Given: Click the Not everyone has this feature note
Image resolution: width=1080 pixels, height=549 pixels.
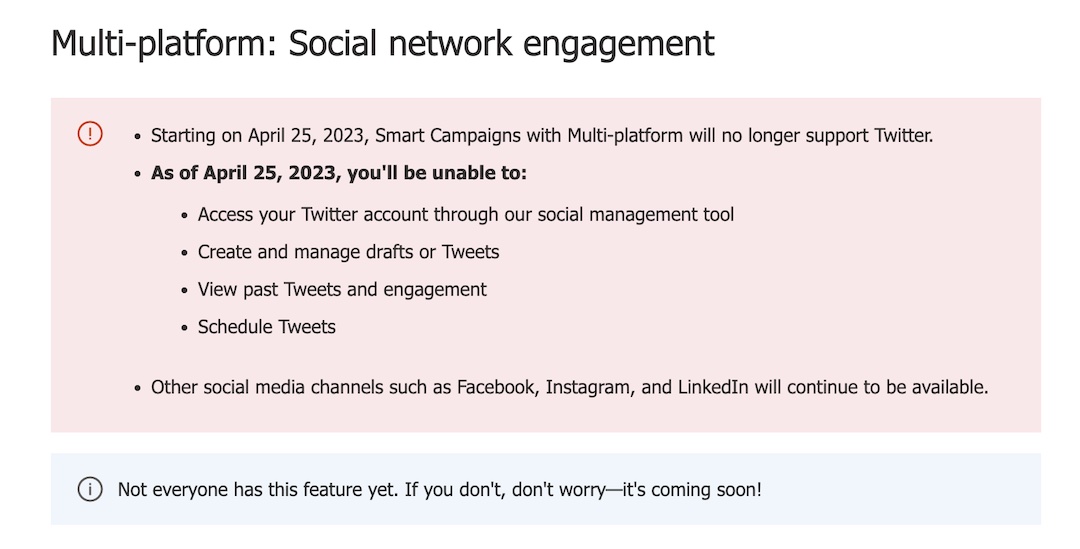Looking at the screenshot, I should (439, 490).
